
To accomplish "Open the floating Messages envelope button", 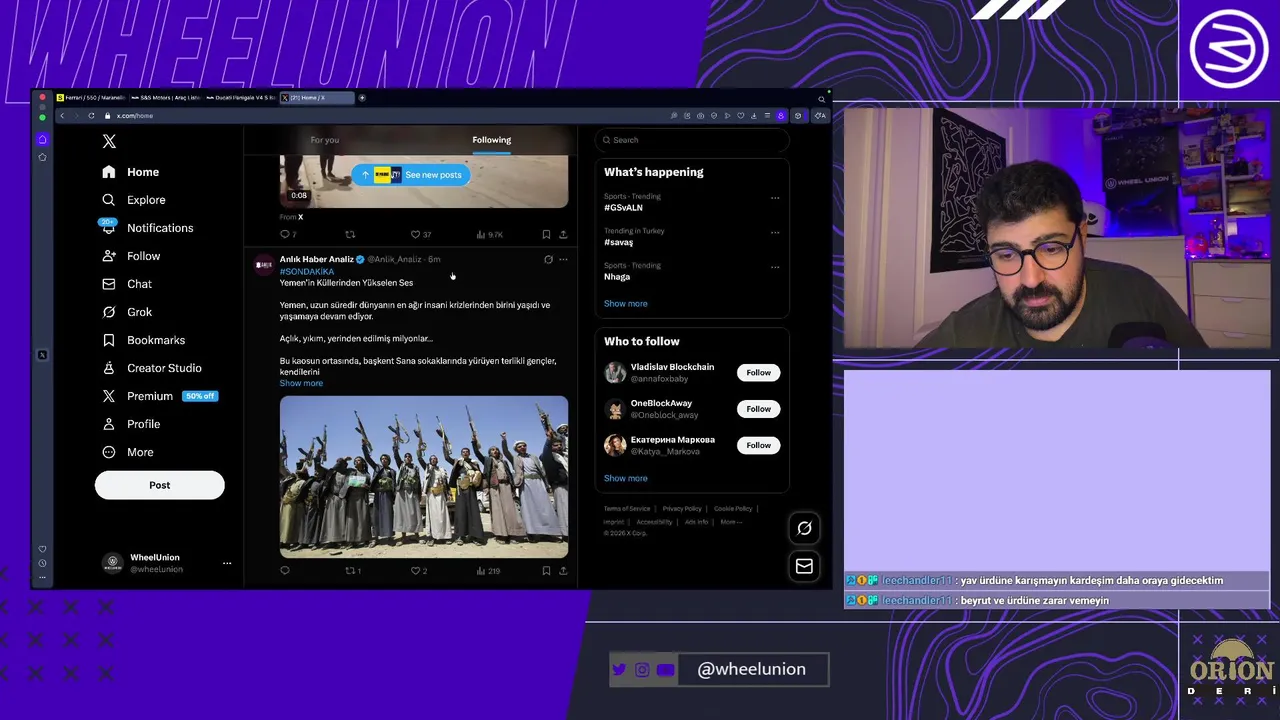I will pyautogui.click(x=804, y=566).
